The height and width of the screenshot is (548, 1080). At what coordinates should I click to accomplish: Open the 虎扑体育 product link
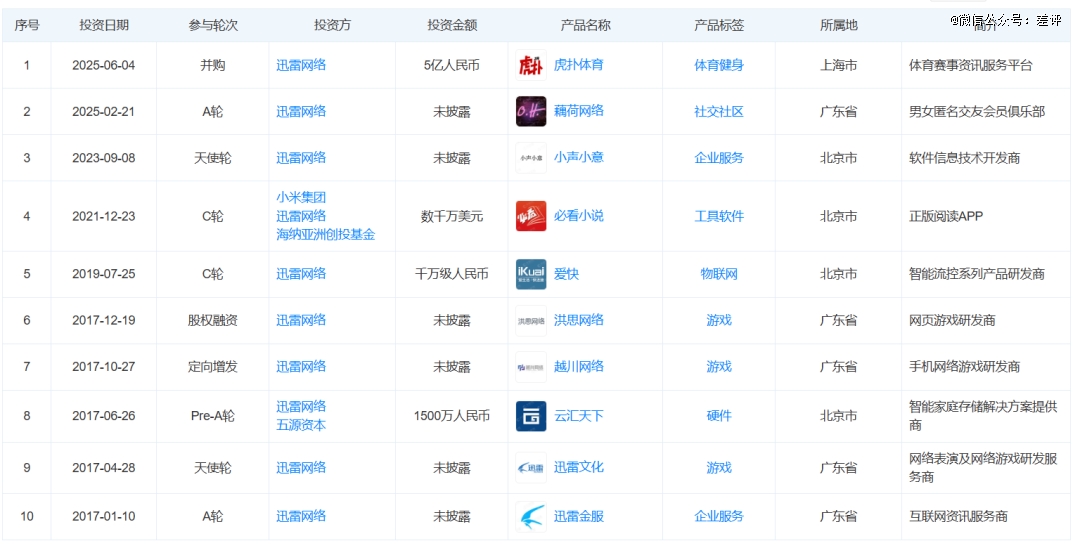point(578,65)
